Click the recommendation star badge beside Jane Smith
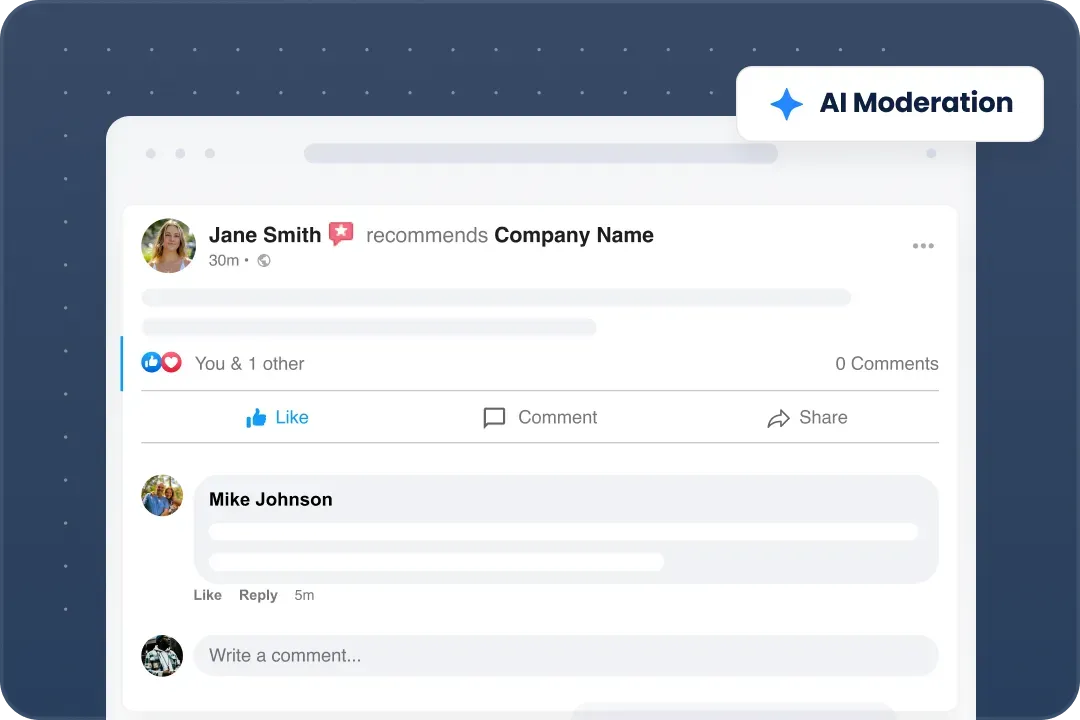 341,234
